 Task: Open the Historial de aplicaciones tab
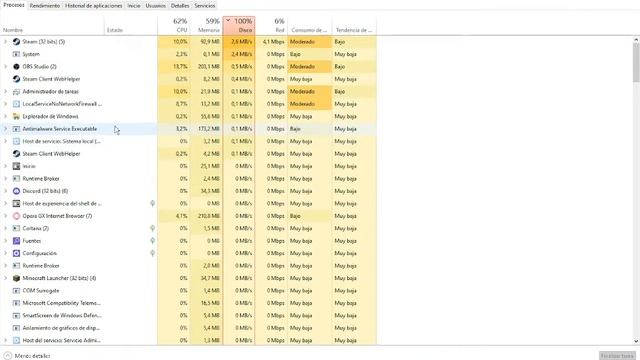pyautogui.click(x=93, y=6)
